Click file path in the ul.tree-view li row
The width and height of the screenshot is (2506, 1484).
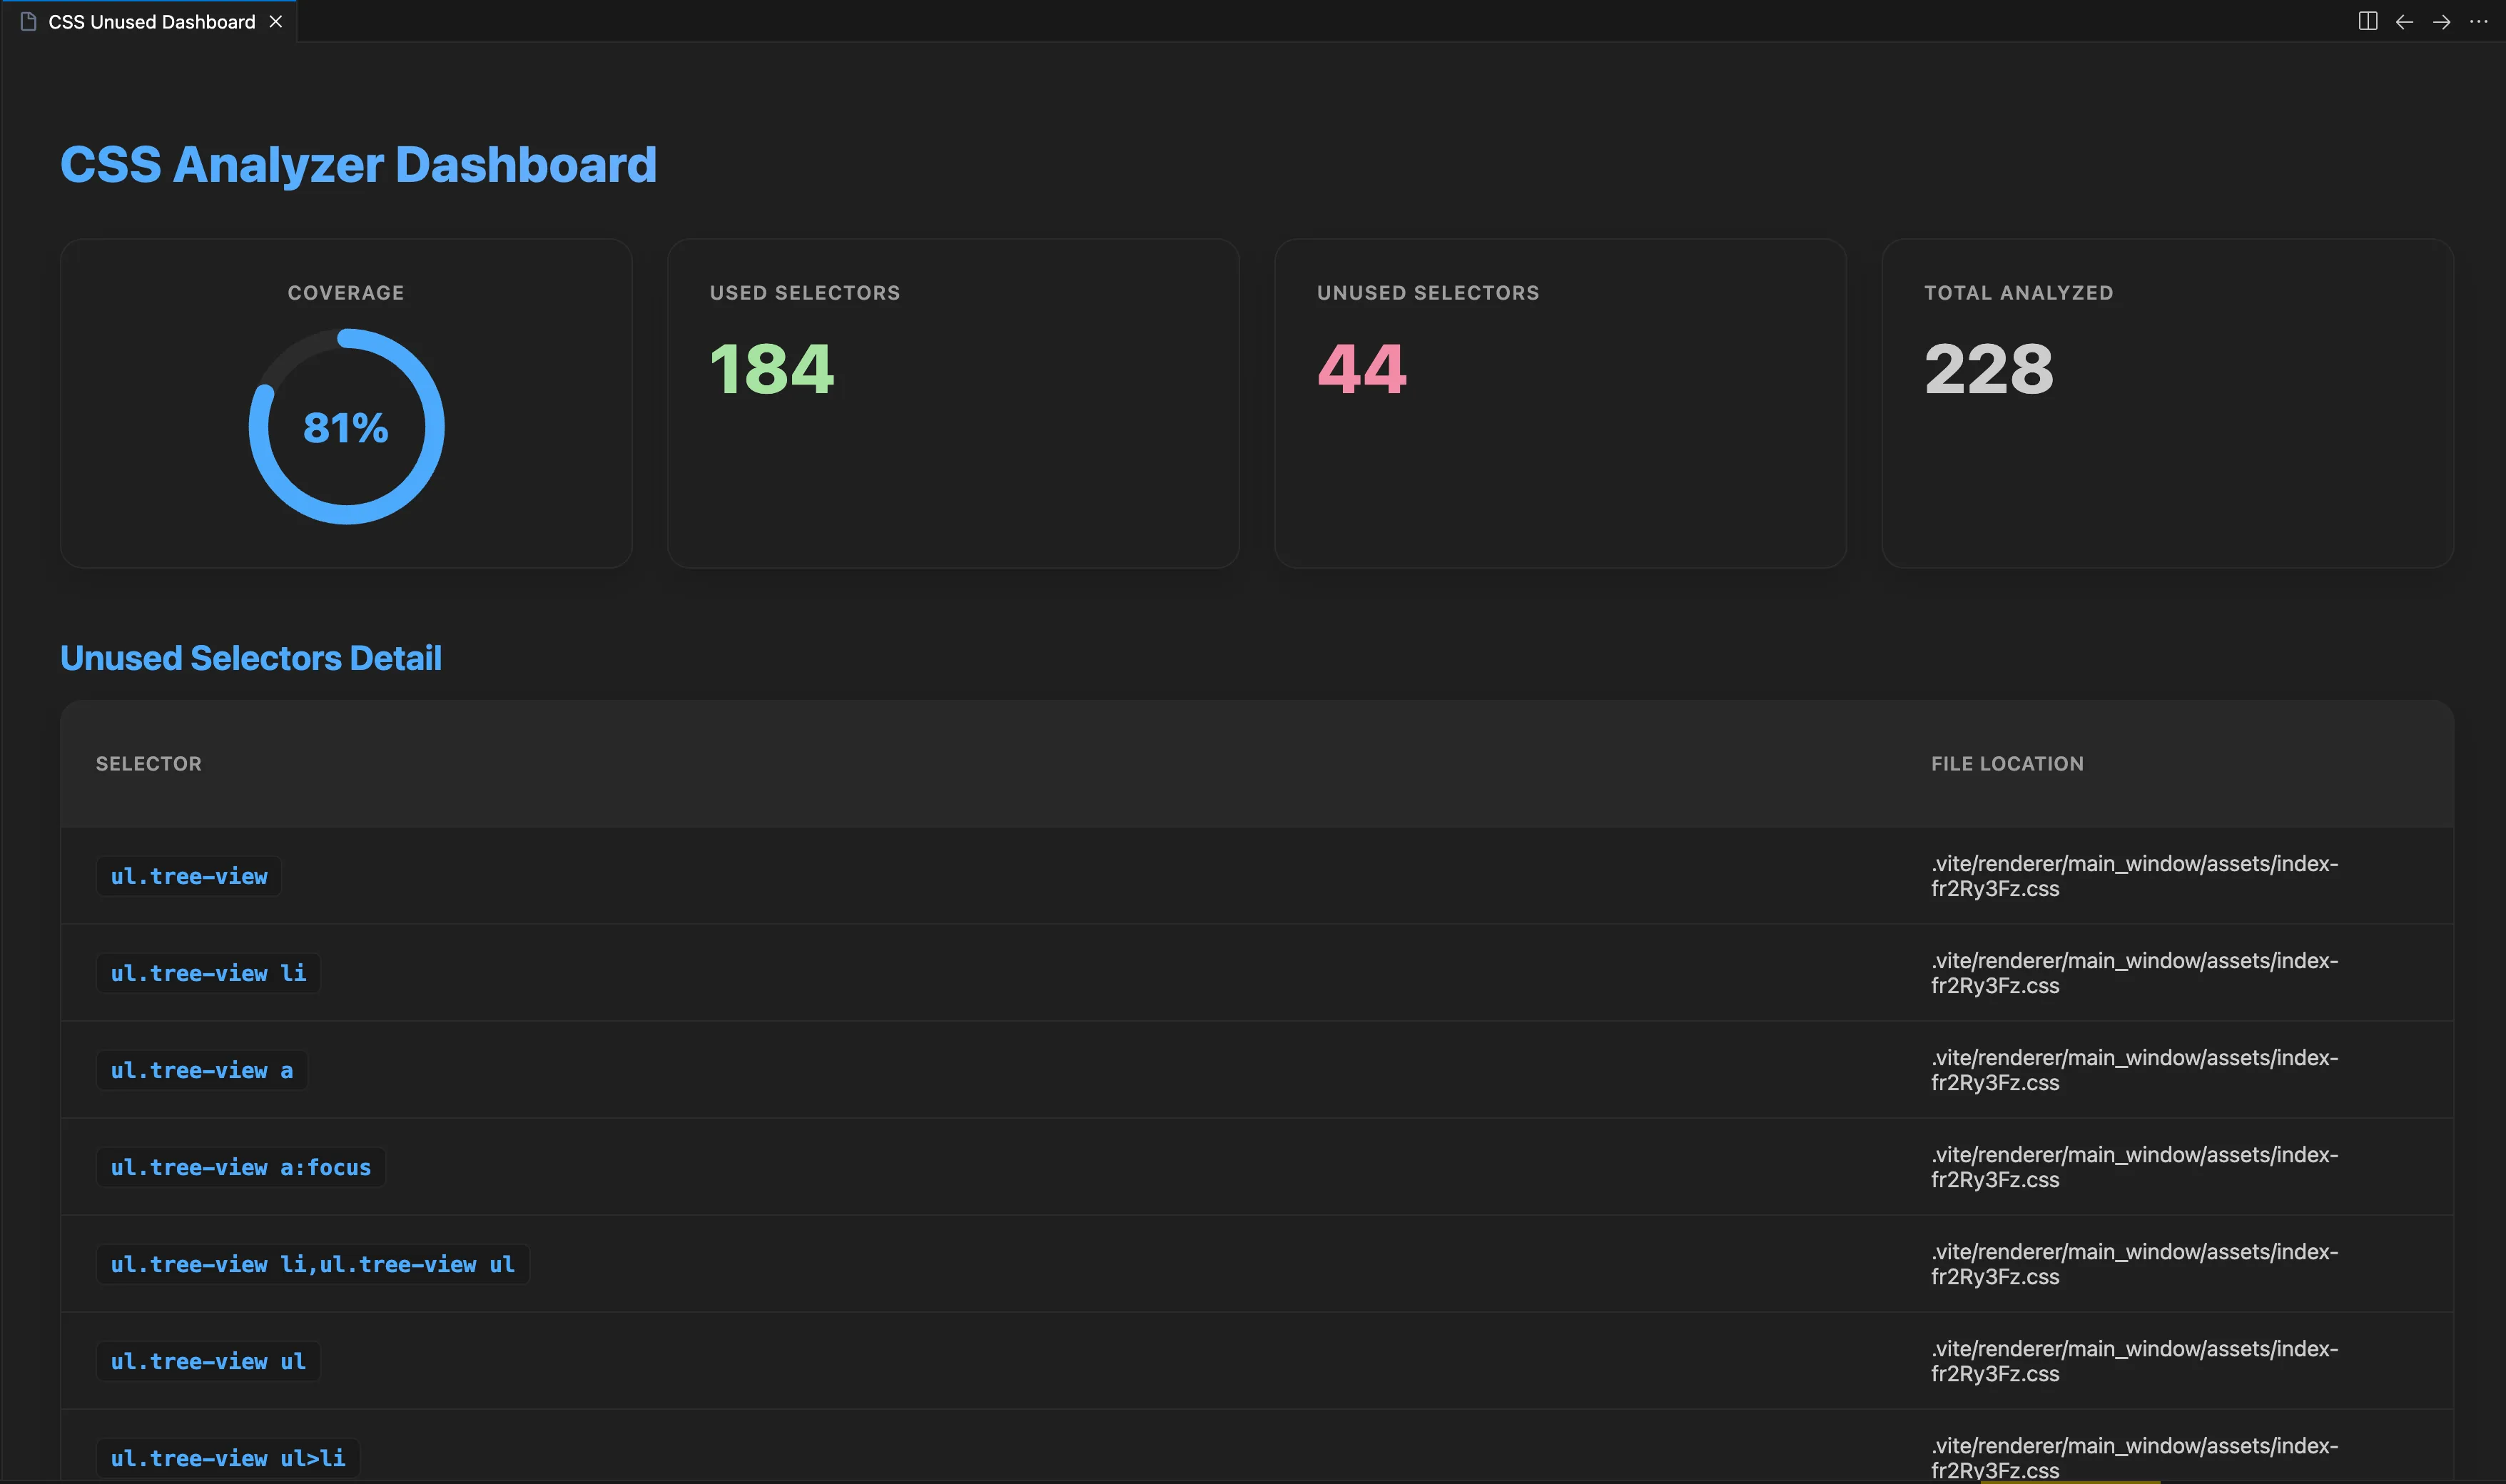(2134, 973)
